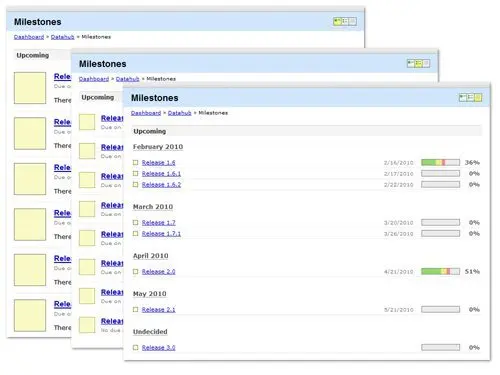This screenshot has height=375, width=500.
Task: Open Release 1.6 milestone link
Action: click(158, 163)
